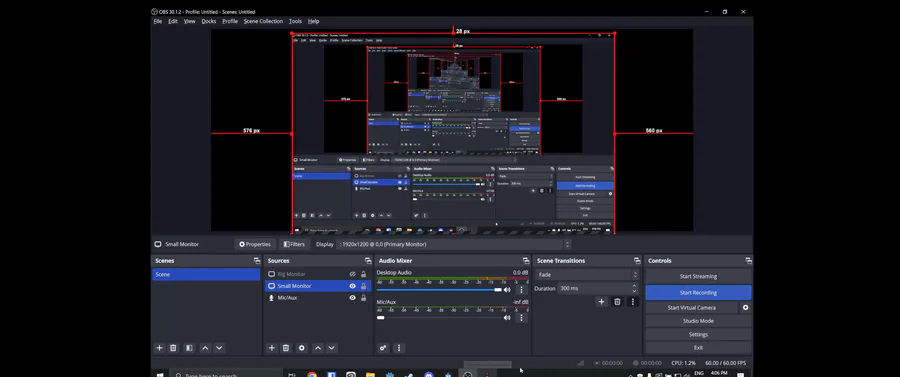Toggle lock on Mic/Aux source
Viewport: 900px width, 377px height.
click(x=363, y=298)
